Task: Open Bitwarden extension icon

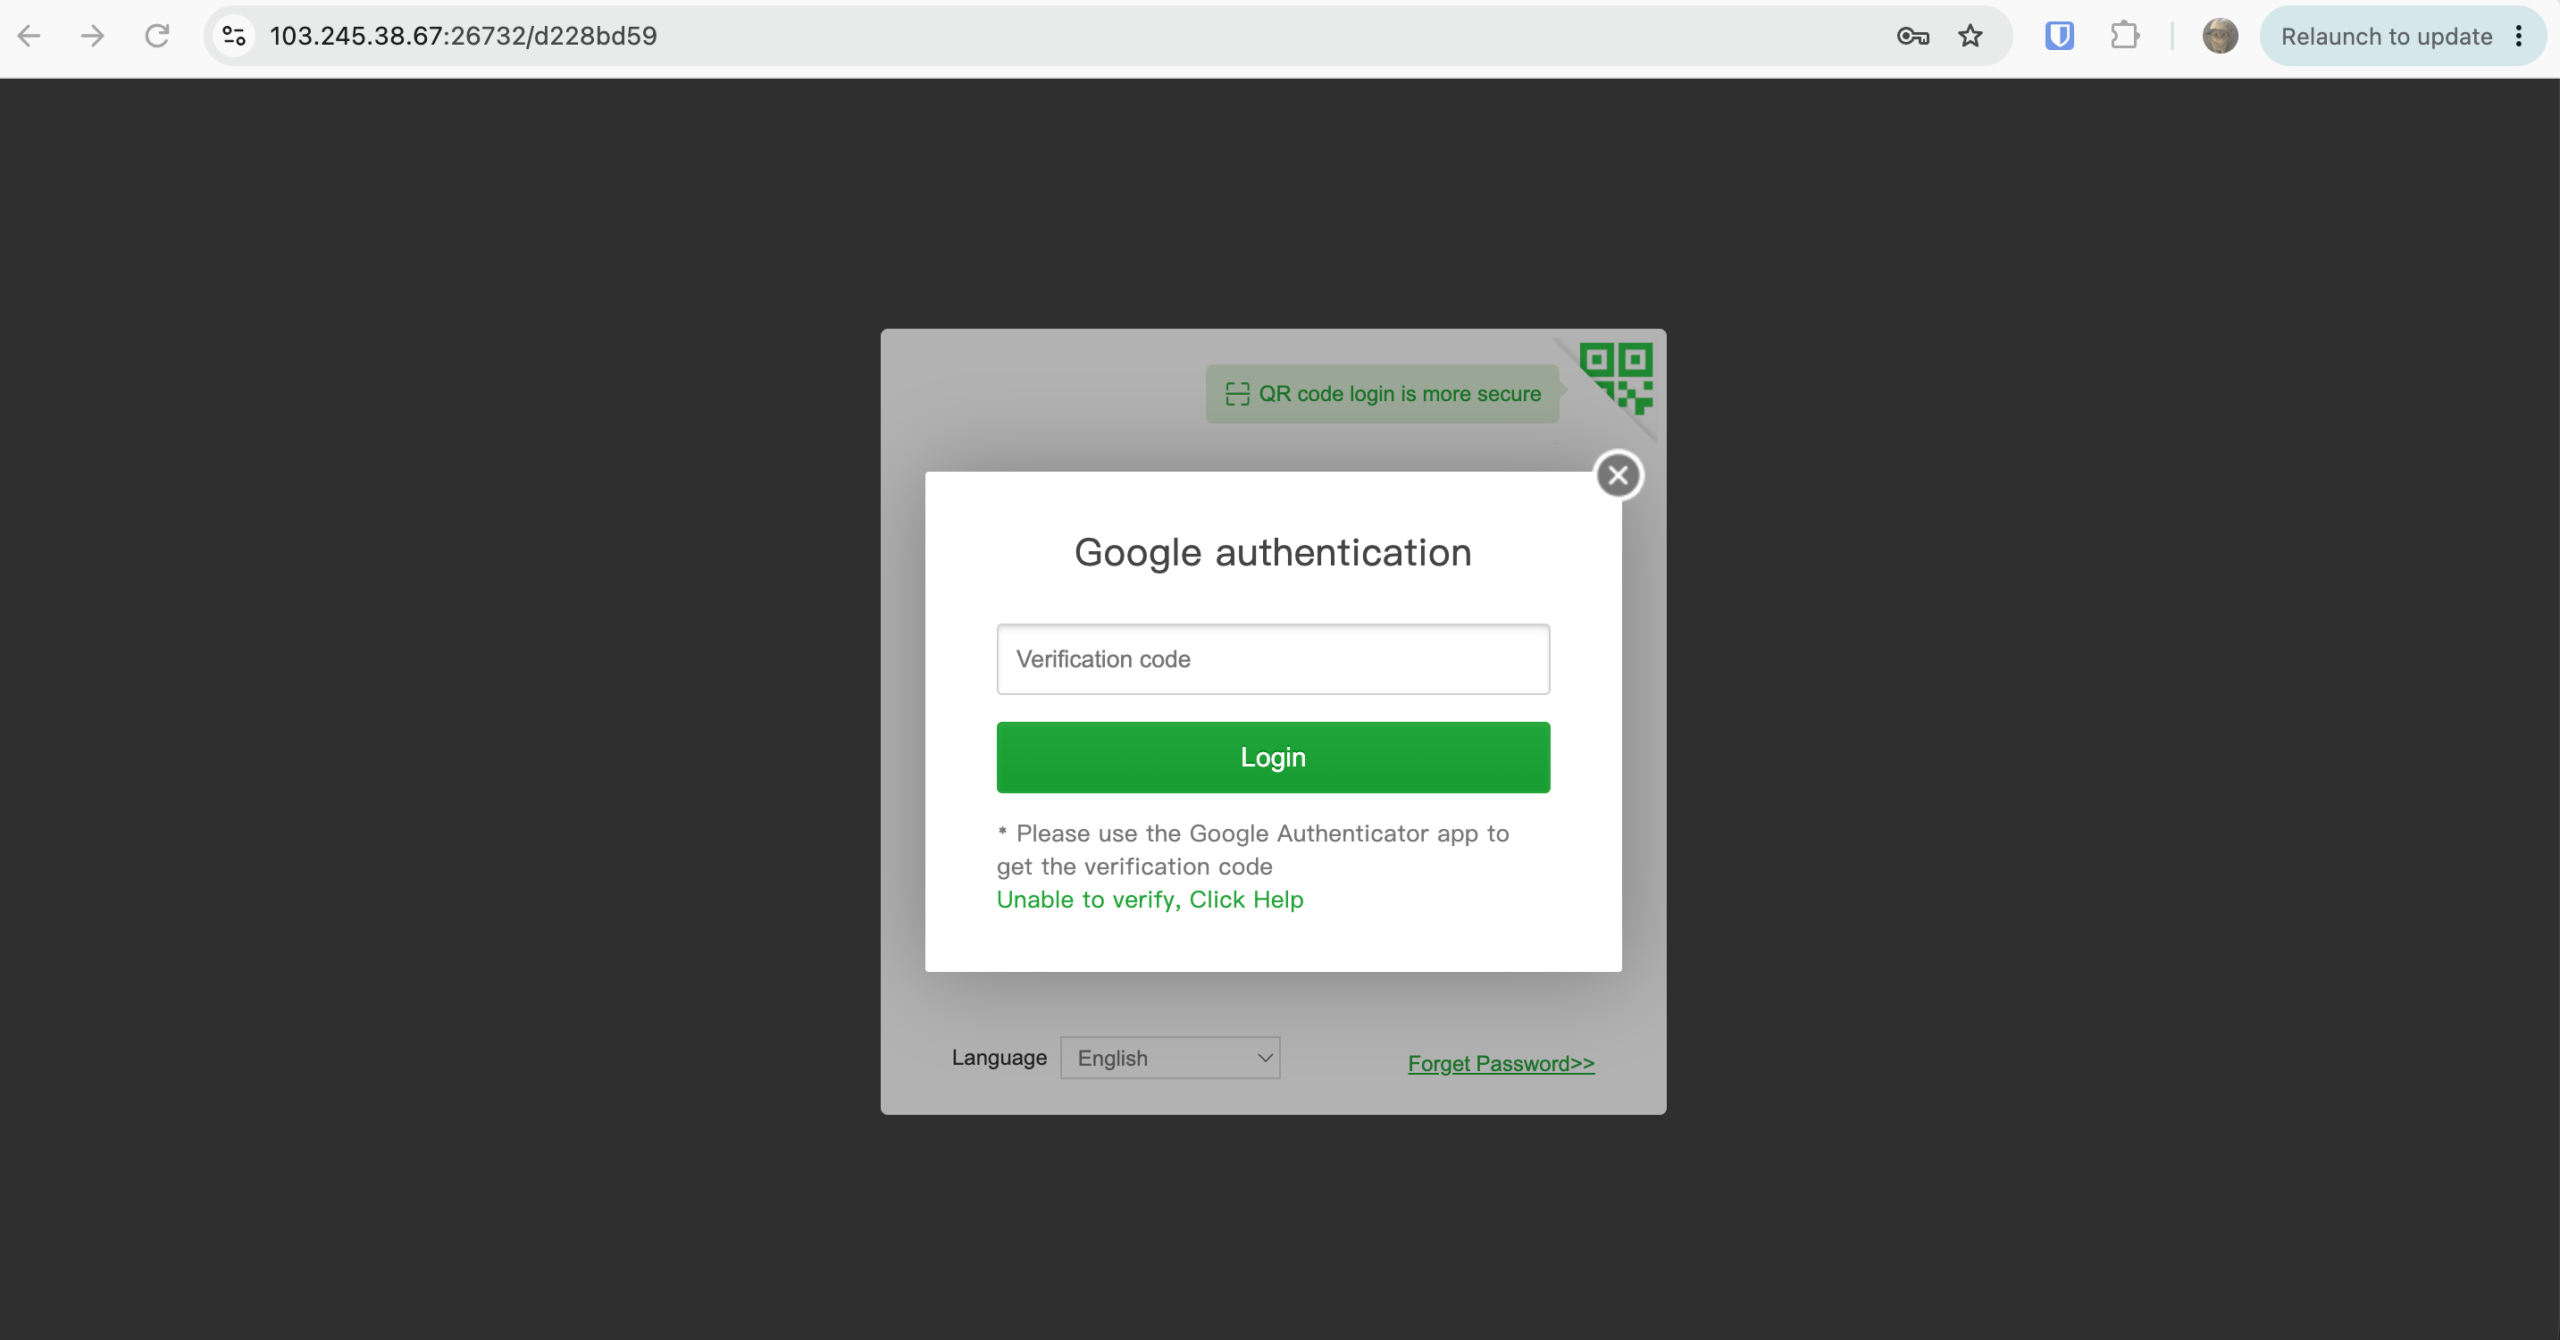Action: [2059, 36]
